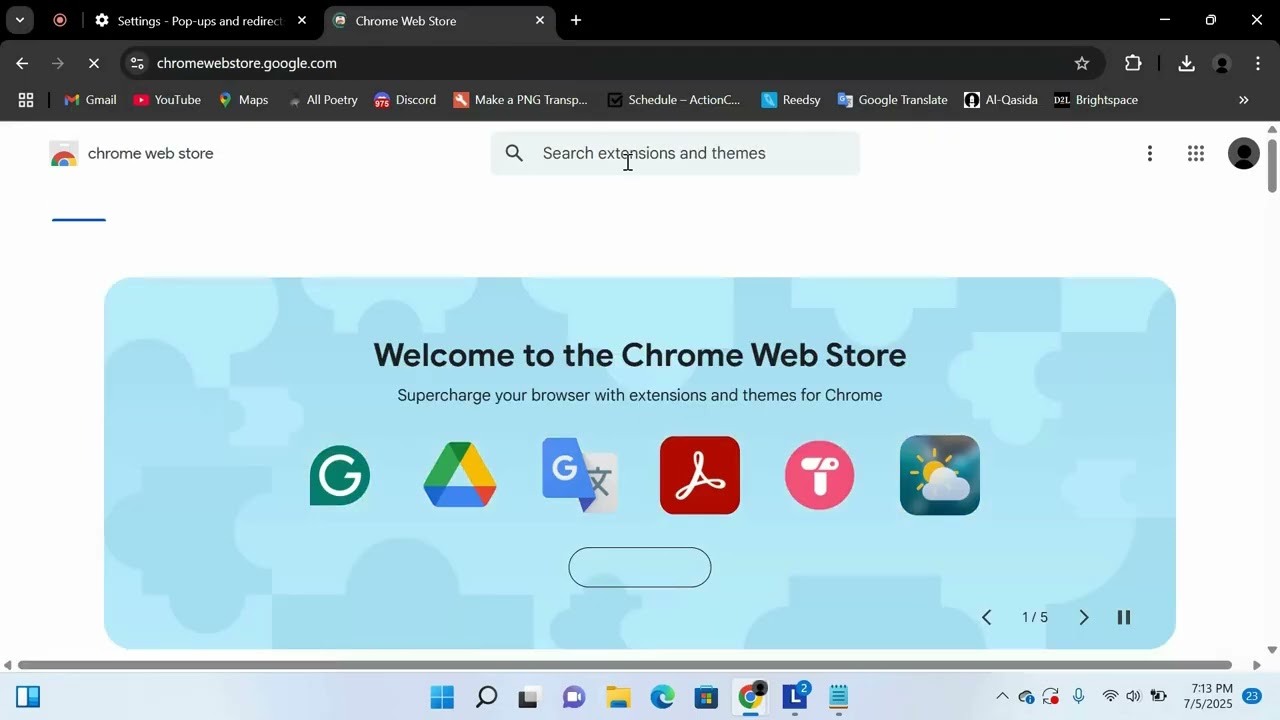Open the clock and date panel
This screenshot has width=1280, height=720.
point(1208,696)
